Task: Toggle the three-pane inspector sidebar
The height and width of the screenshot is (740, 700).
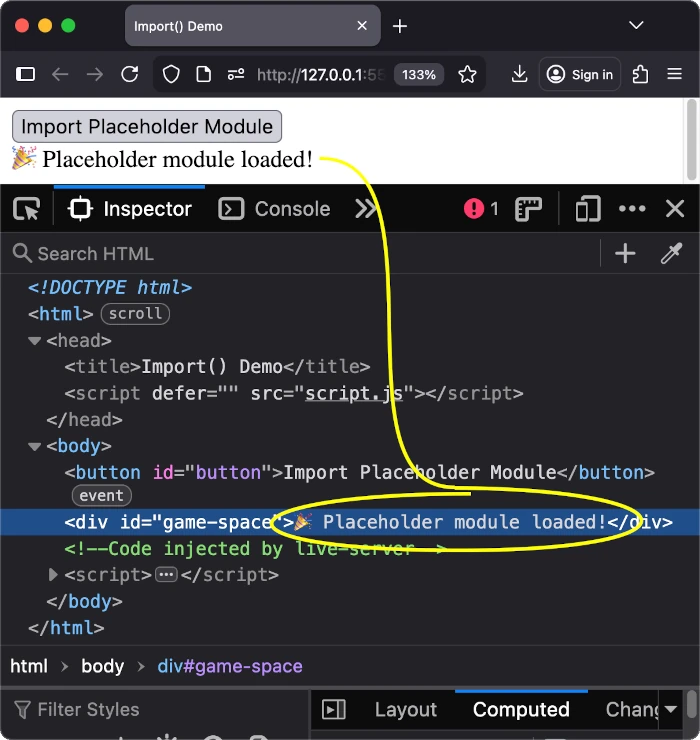Action: click(x=334, y=710)
